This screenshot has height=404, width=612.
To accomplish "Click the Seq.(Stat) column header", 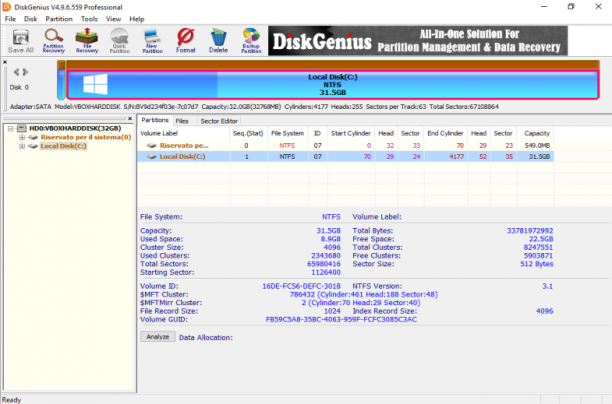I will click(x=248, y=133).
